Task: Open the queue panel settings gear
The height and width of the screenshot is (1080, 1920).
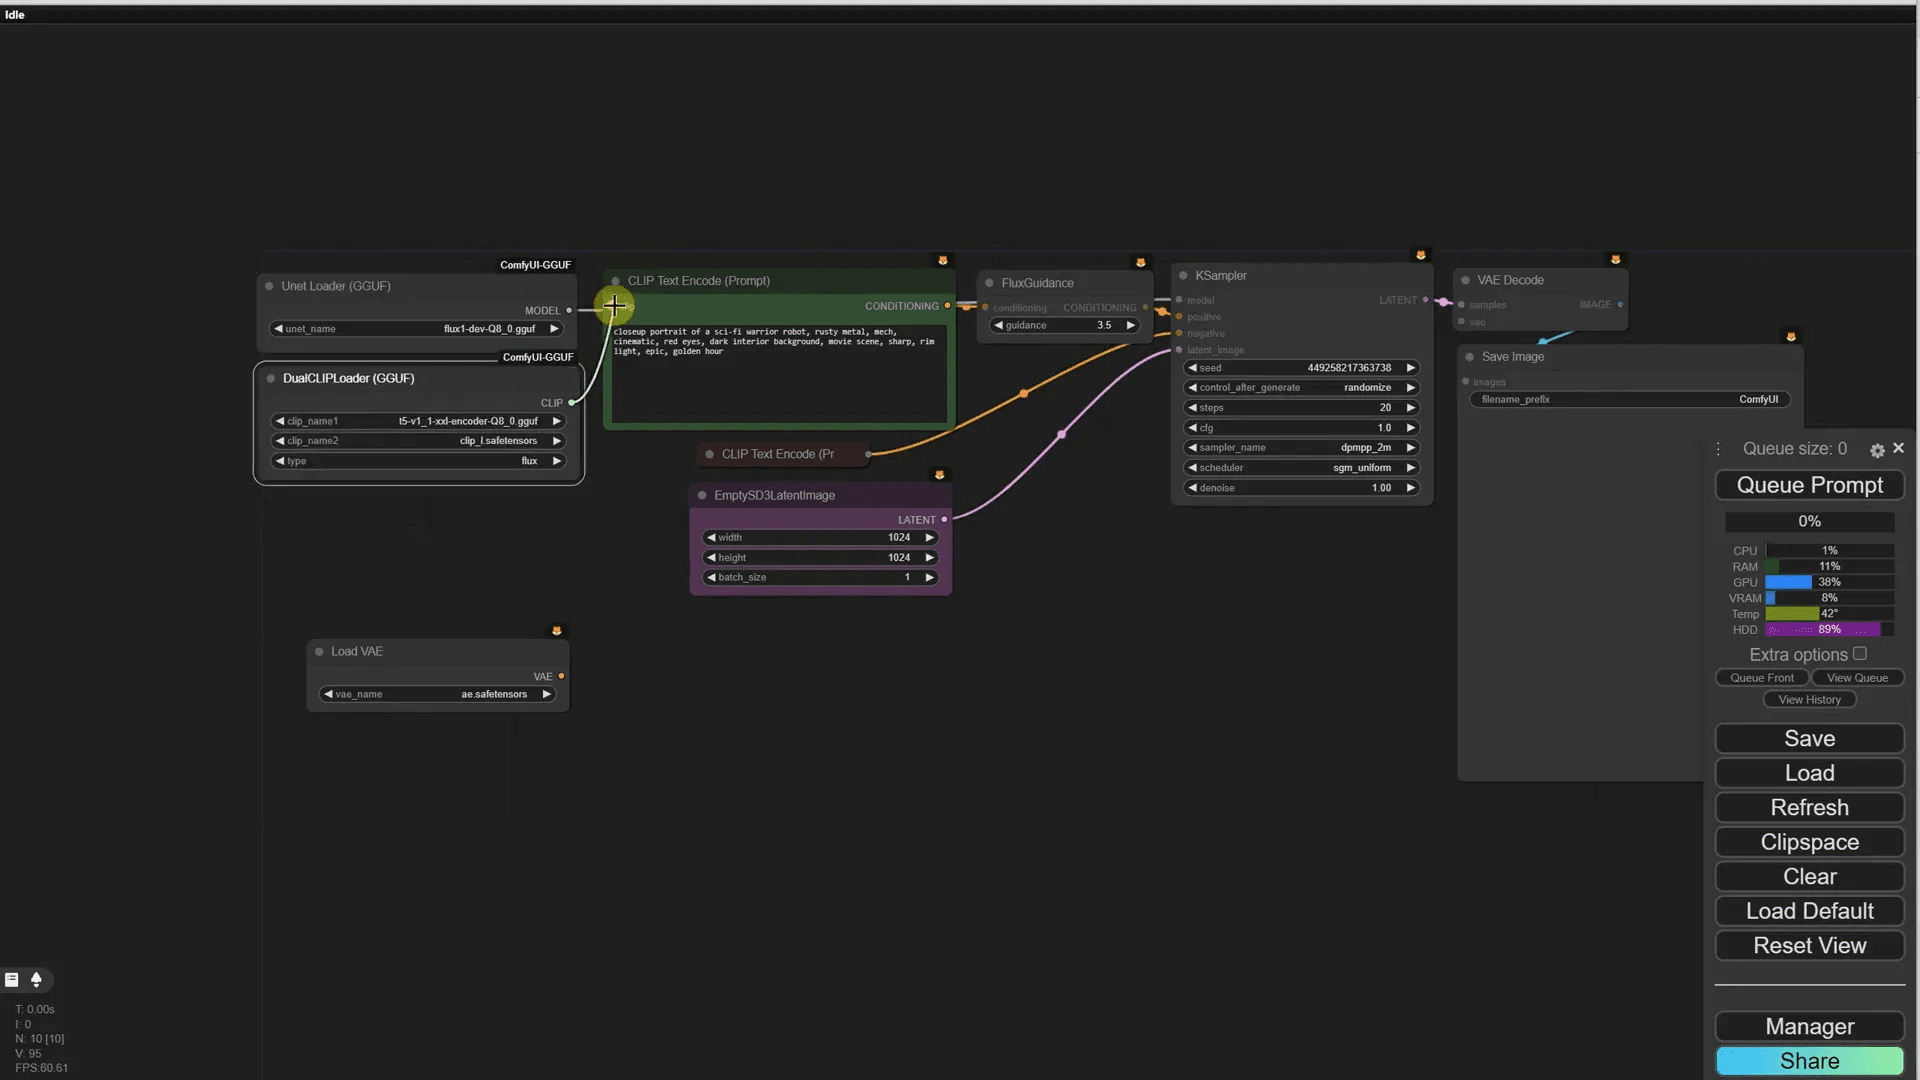Action: [1877, 450]
